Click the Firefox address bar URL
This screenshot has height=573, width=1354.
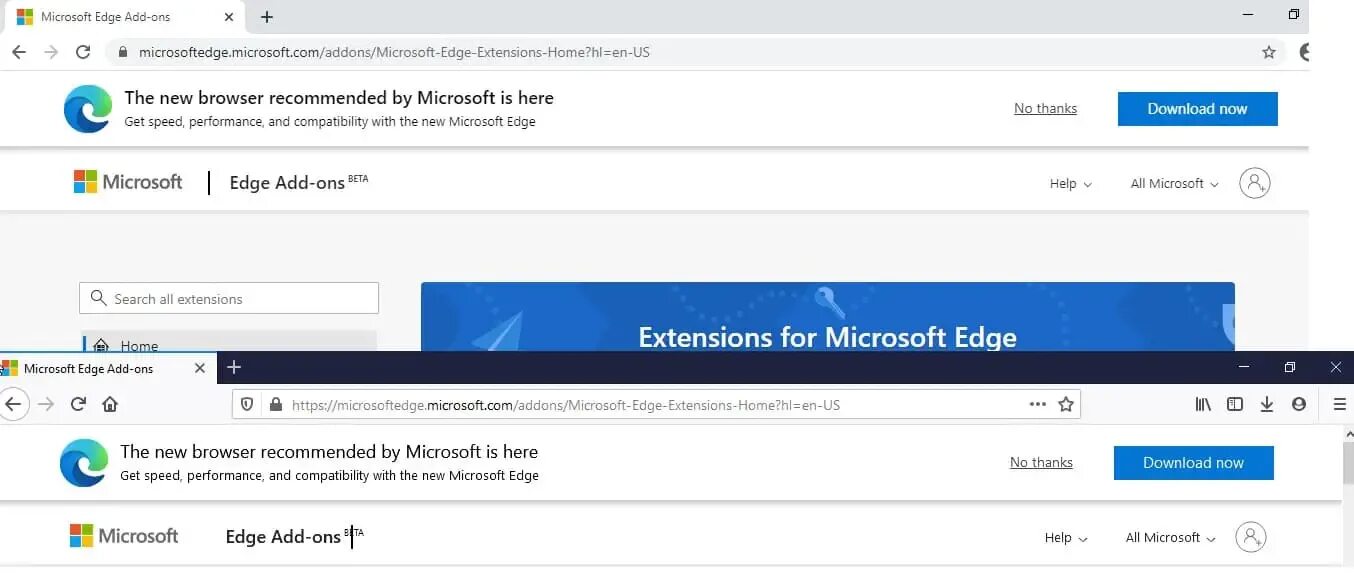pos(566,406)
